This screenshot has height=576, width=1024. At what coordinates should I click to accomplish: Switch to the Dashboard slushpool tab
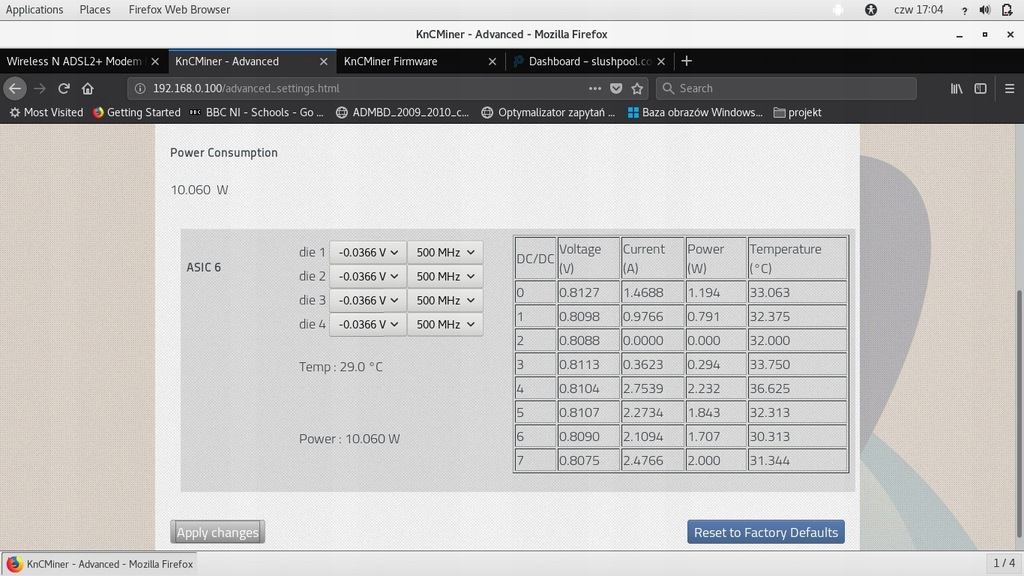(x=590, y=61)
